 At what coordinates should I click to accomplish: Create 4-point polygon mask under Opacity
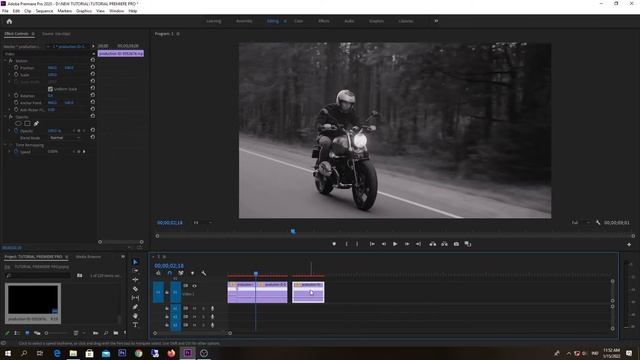tap(27, 123)
